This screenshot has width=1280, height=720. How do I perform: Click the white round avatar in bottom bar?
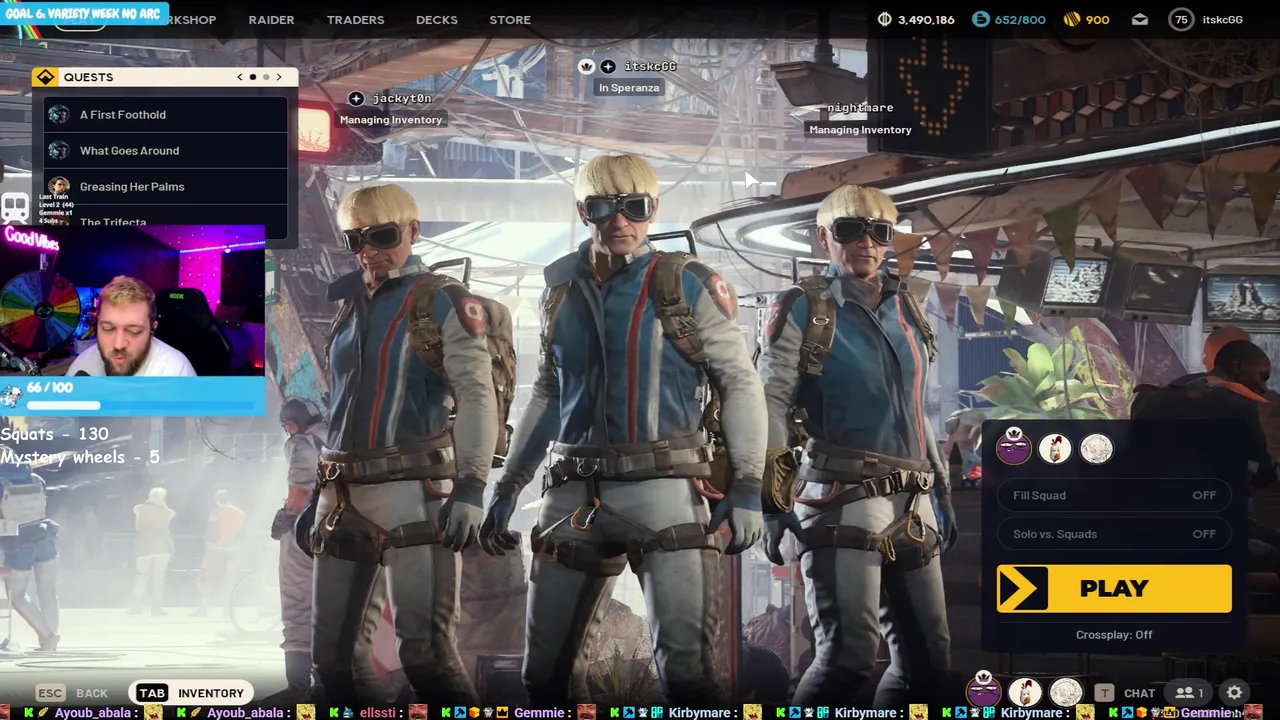[x=1066, y=692]
